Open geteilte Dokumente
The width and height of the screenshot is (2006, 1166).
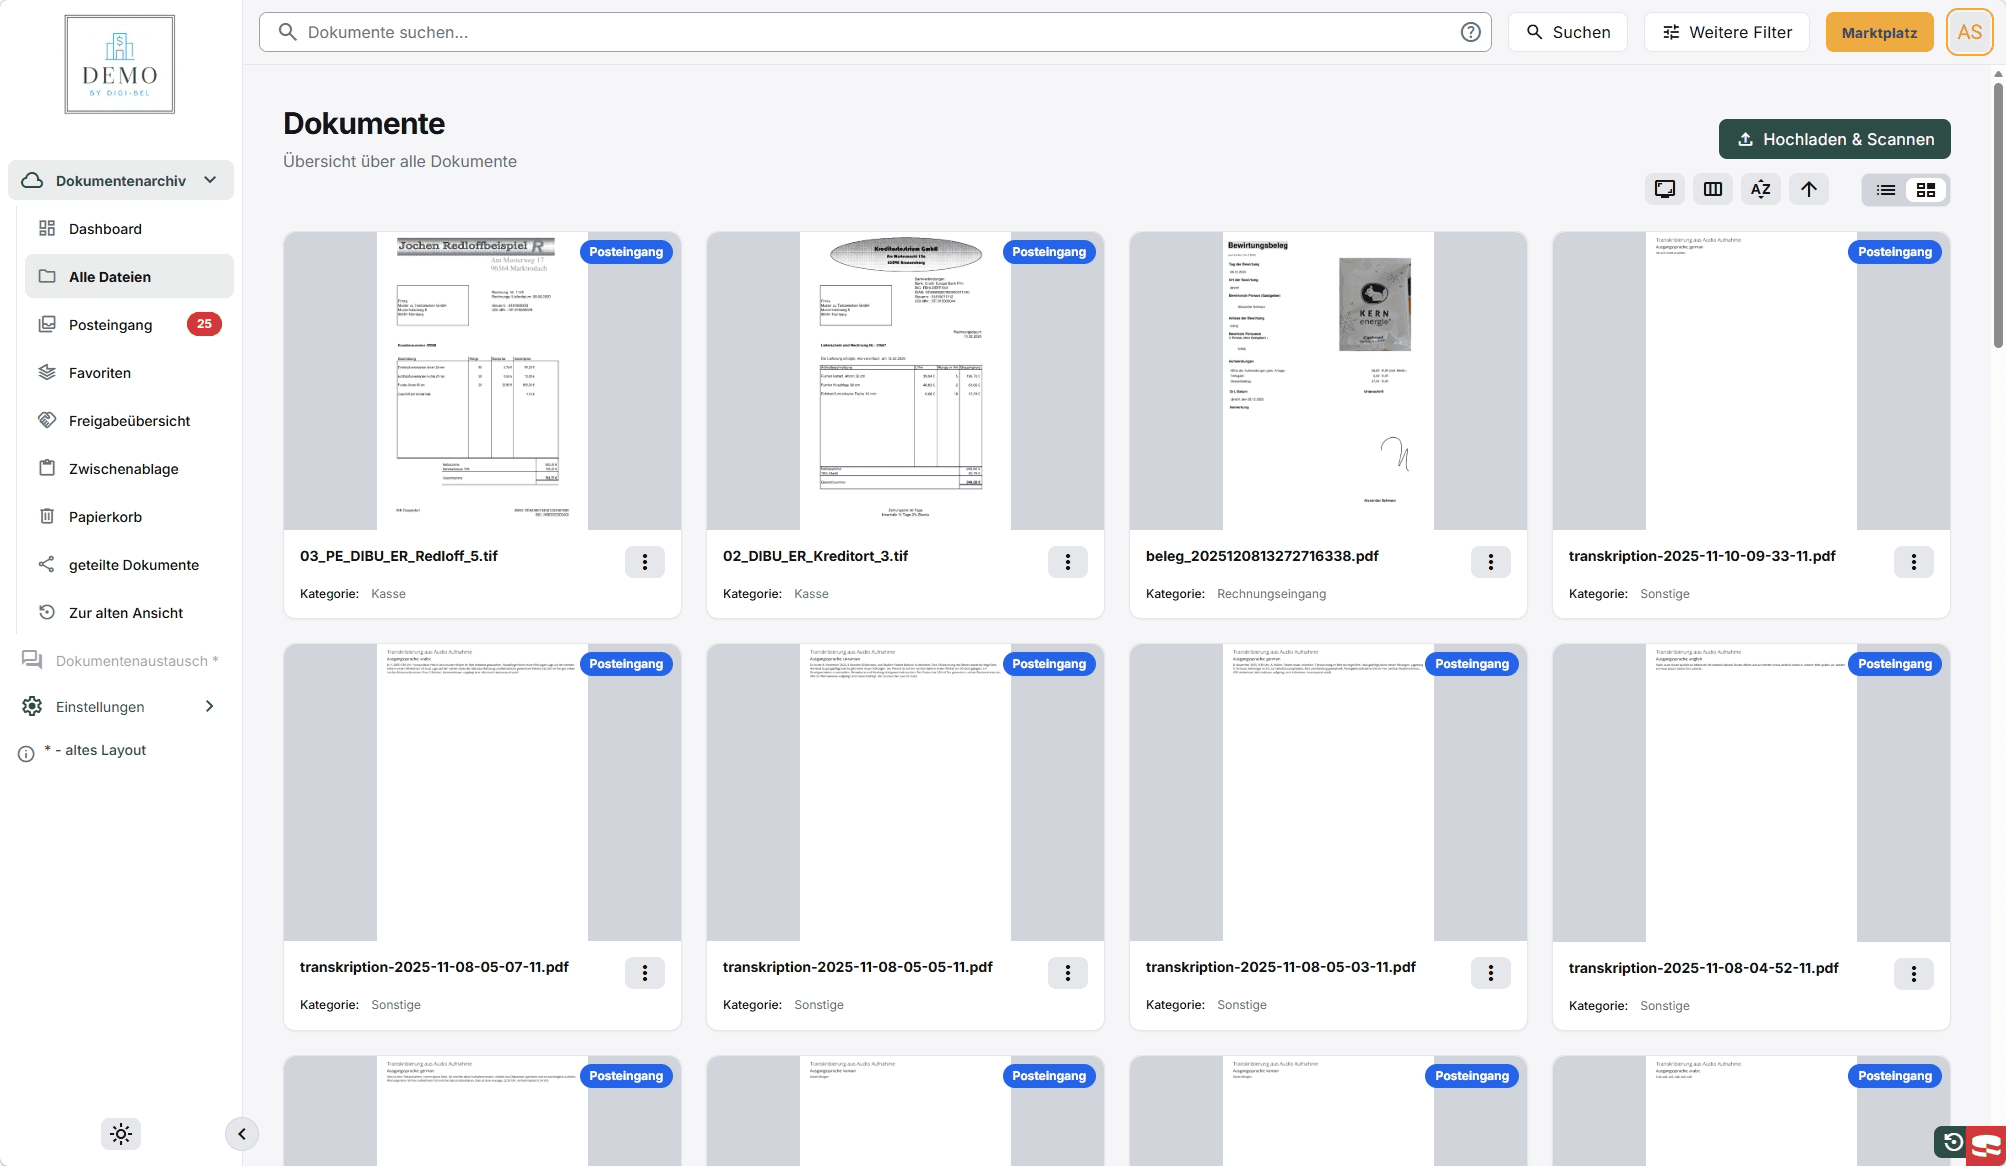pyautogui.click(x=129, y=565)
